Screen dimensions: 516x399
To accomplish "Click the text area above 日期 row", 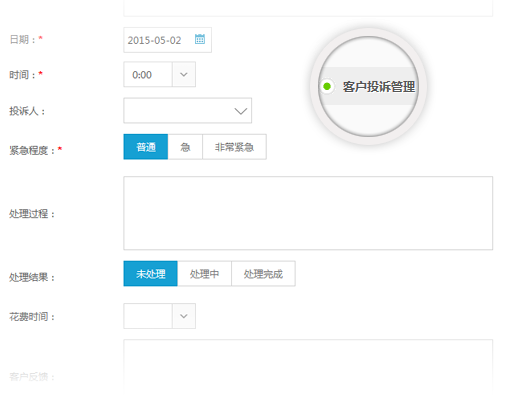I will click(x=308, y=8).
